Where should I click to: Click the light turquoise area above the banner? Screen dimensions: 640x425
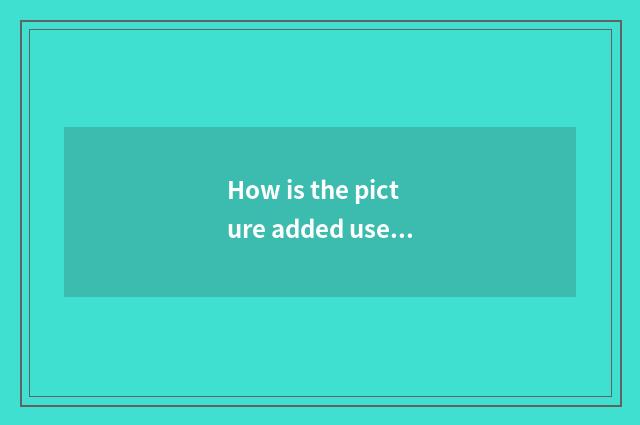point(320,78)
